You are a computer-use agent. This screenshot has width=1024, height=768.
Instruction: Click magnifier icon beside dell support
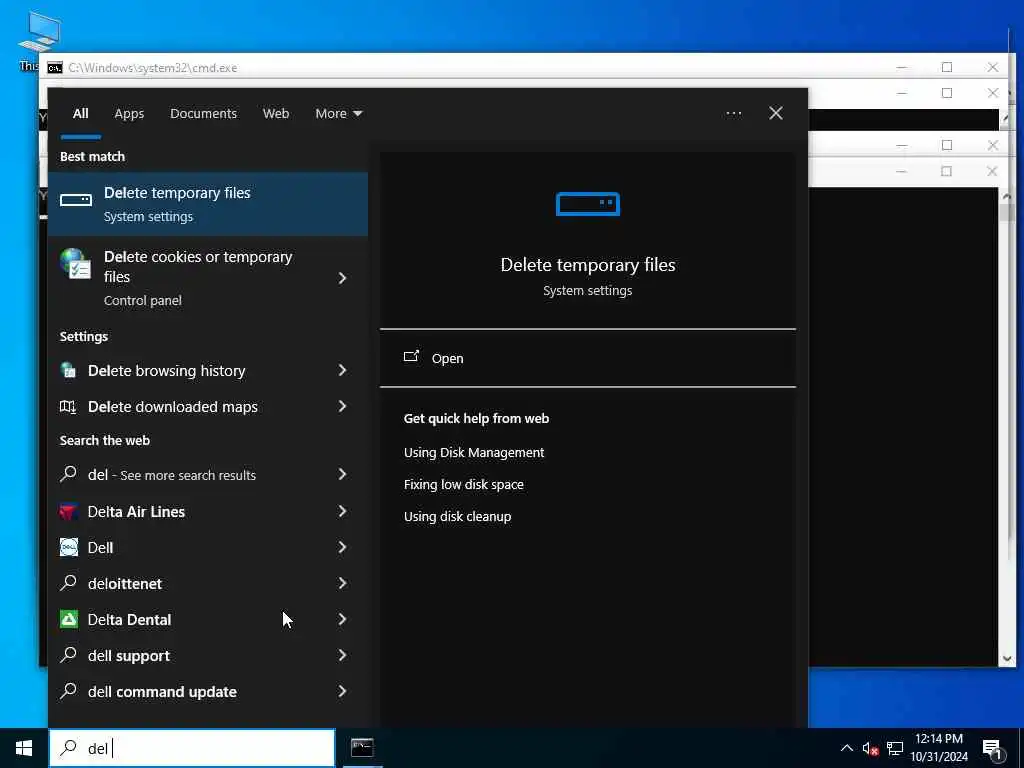click(x=68, y=654)
